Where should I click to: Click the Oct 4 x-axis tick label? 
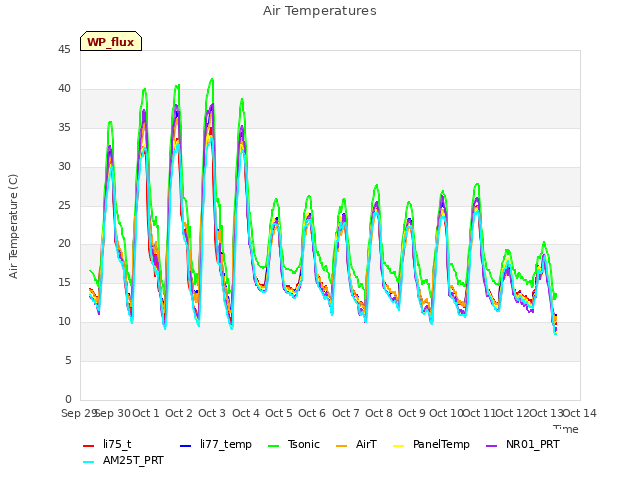tap(246, 413)
